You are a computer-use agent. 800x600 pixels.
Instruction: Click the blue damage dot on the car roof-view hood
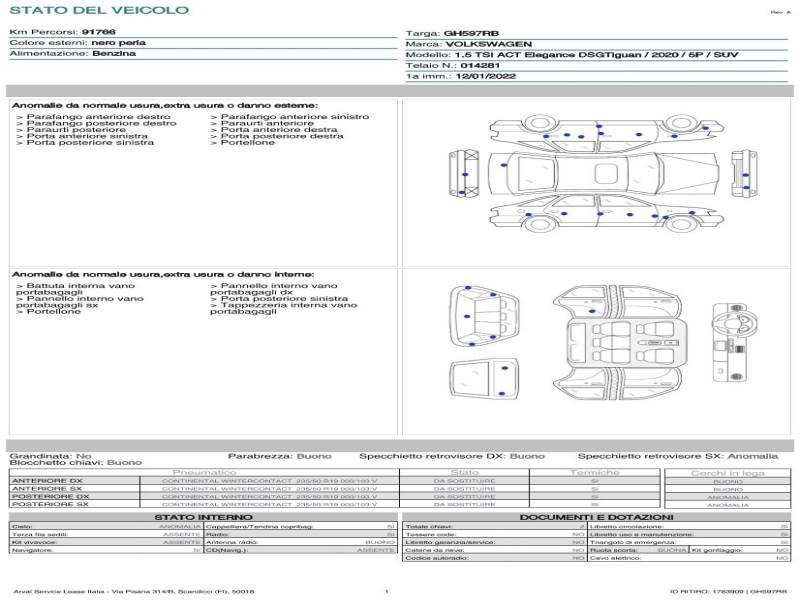pyautogui.click(x=504, y=165)
